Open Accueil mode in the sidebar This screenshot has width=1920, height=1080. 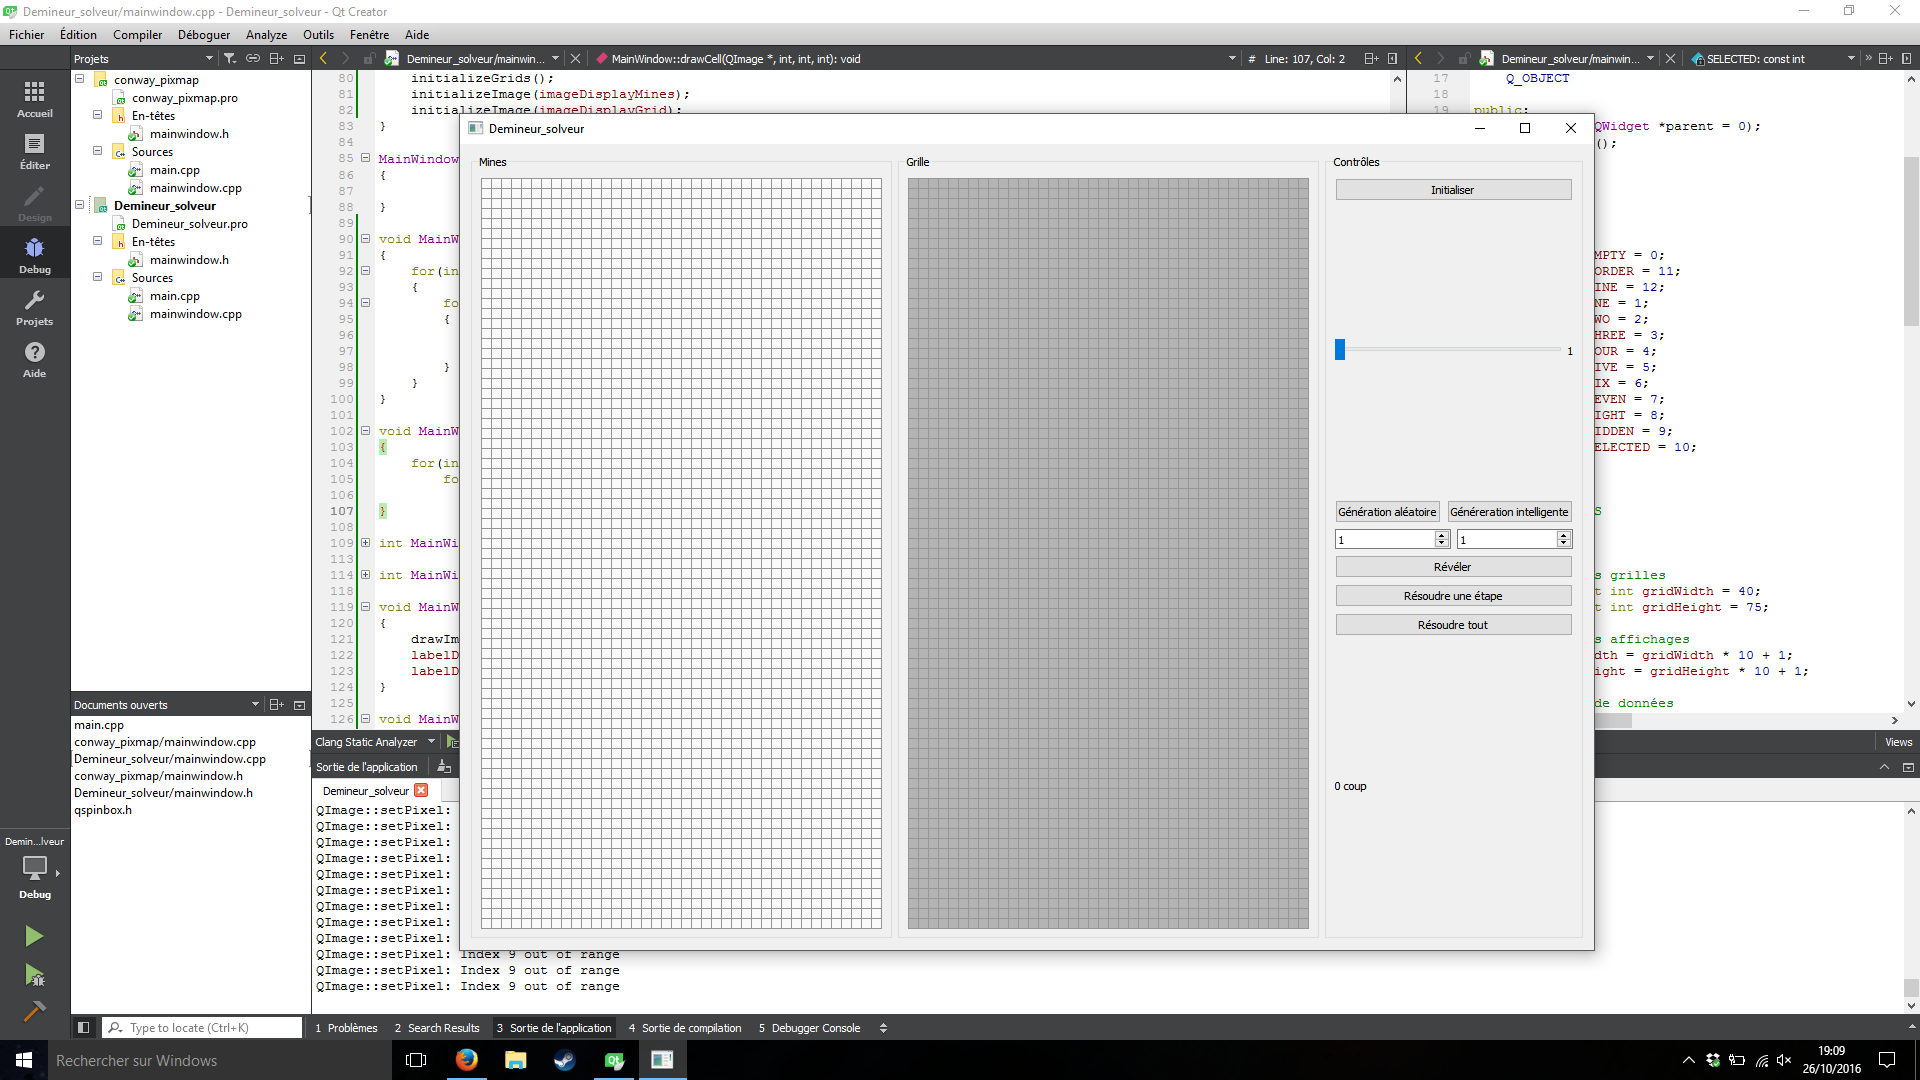point(34,99)
